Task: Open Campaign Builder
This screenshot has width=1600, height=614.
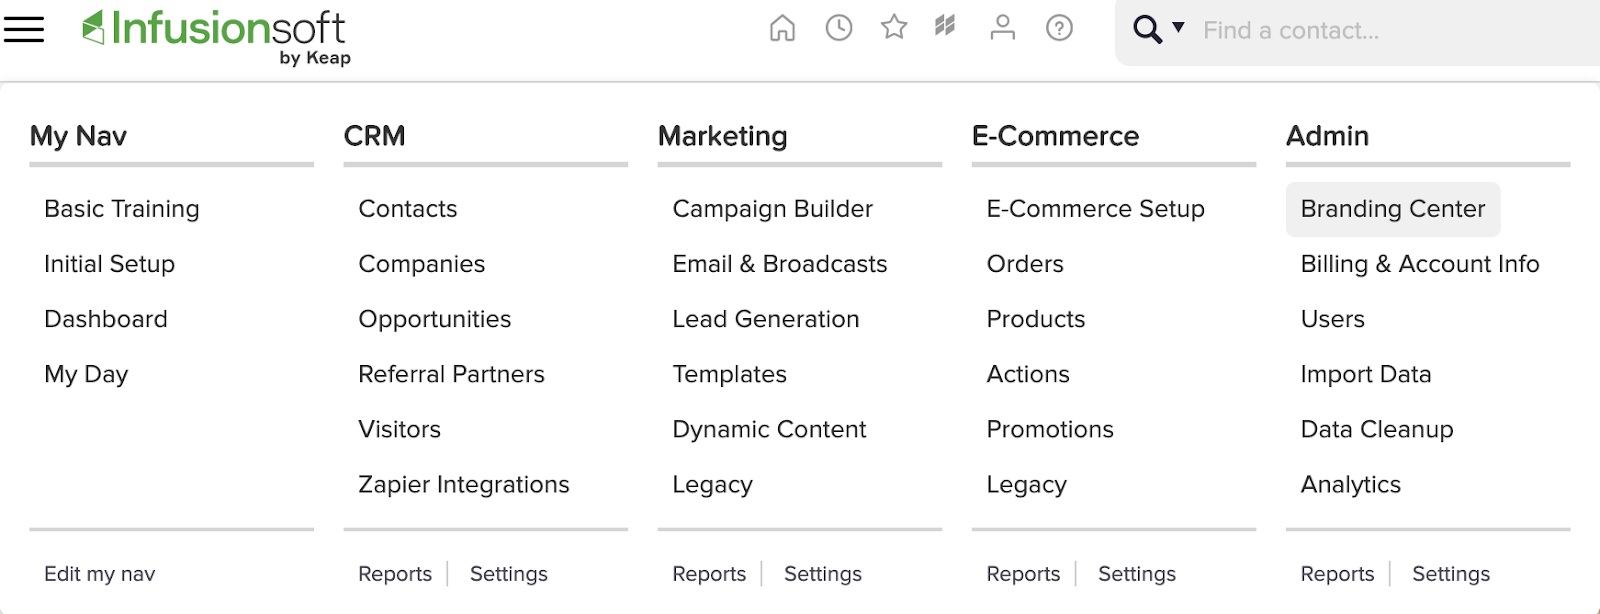Action: (x=773, y=209)
